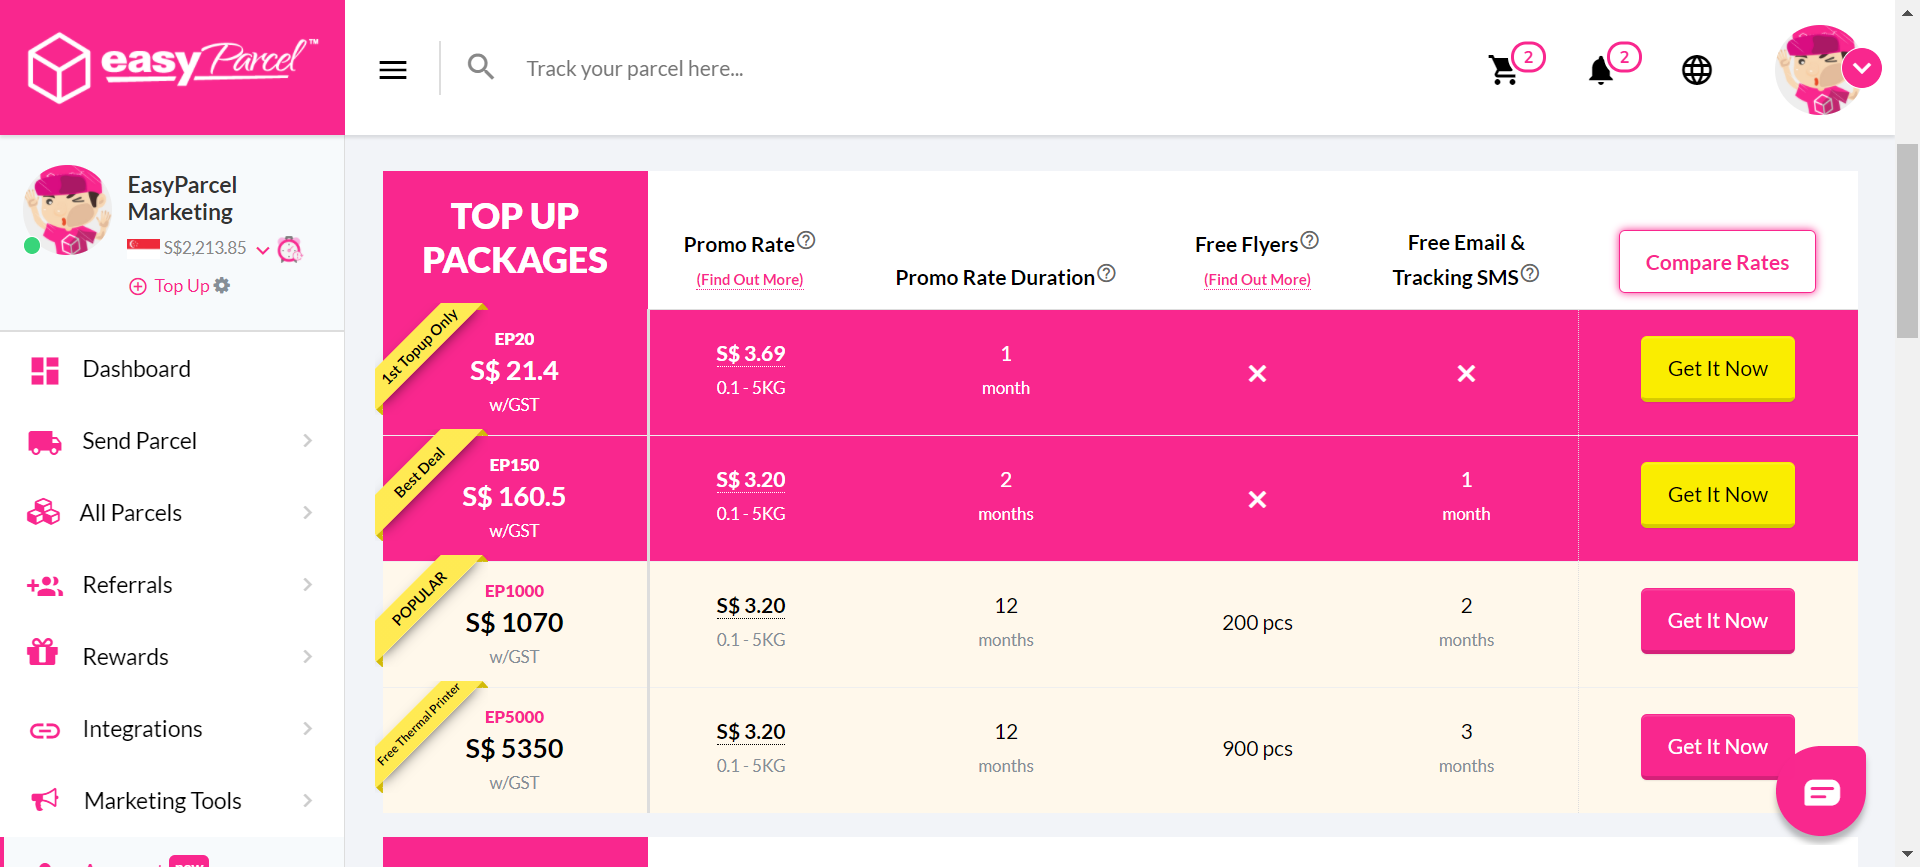Select the EP5000 S$ 5350 package
This screenshot has height=867, width=1920.
(514, 749)
